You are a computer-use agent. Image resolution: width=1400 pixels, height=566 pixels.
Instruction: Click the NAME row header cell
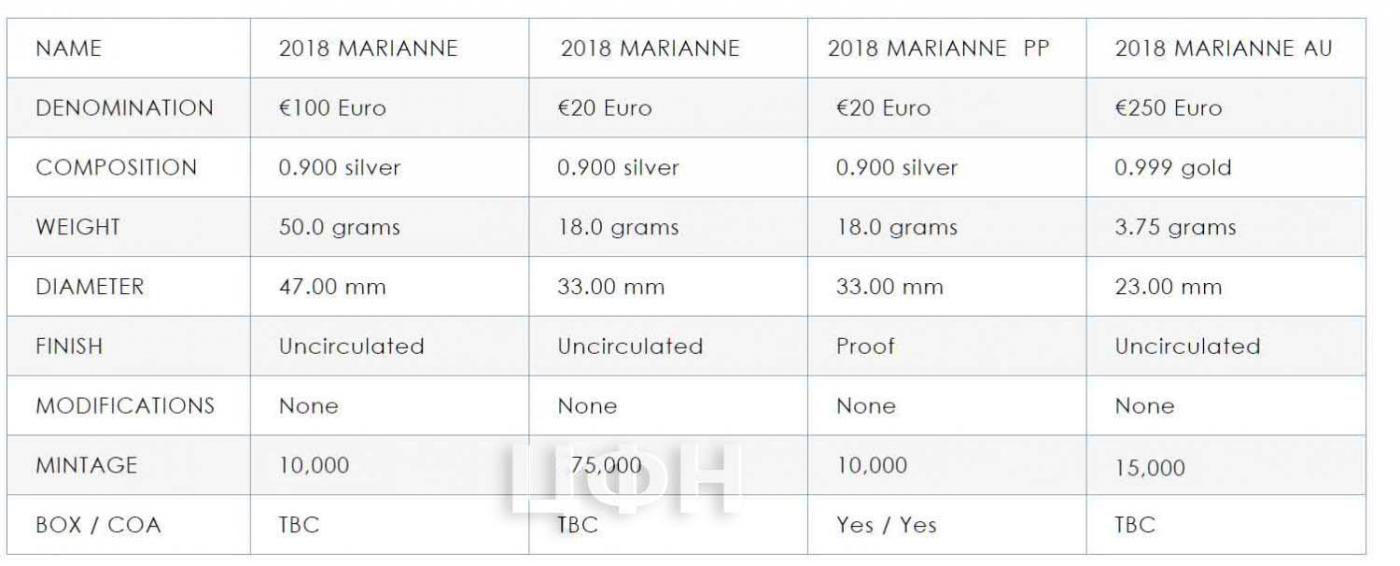pyautogui.click(x=129, y=48)
